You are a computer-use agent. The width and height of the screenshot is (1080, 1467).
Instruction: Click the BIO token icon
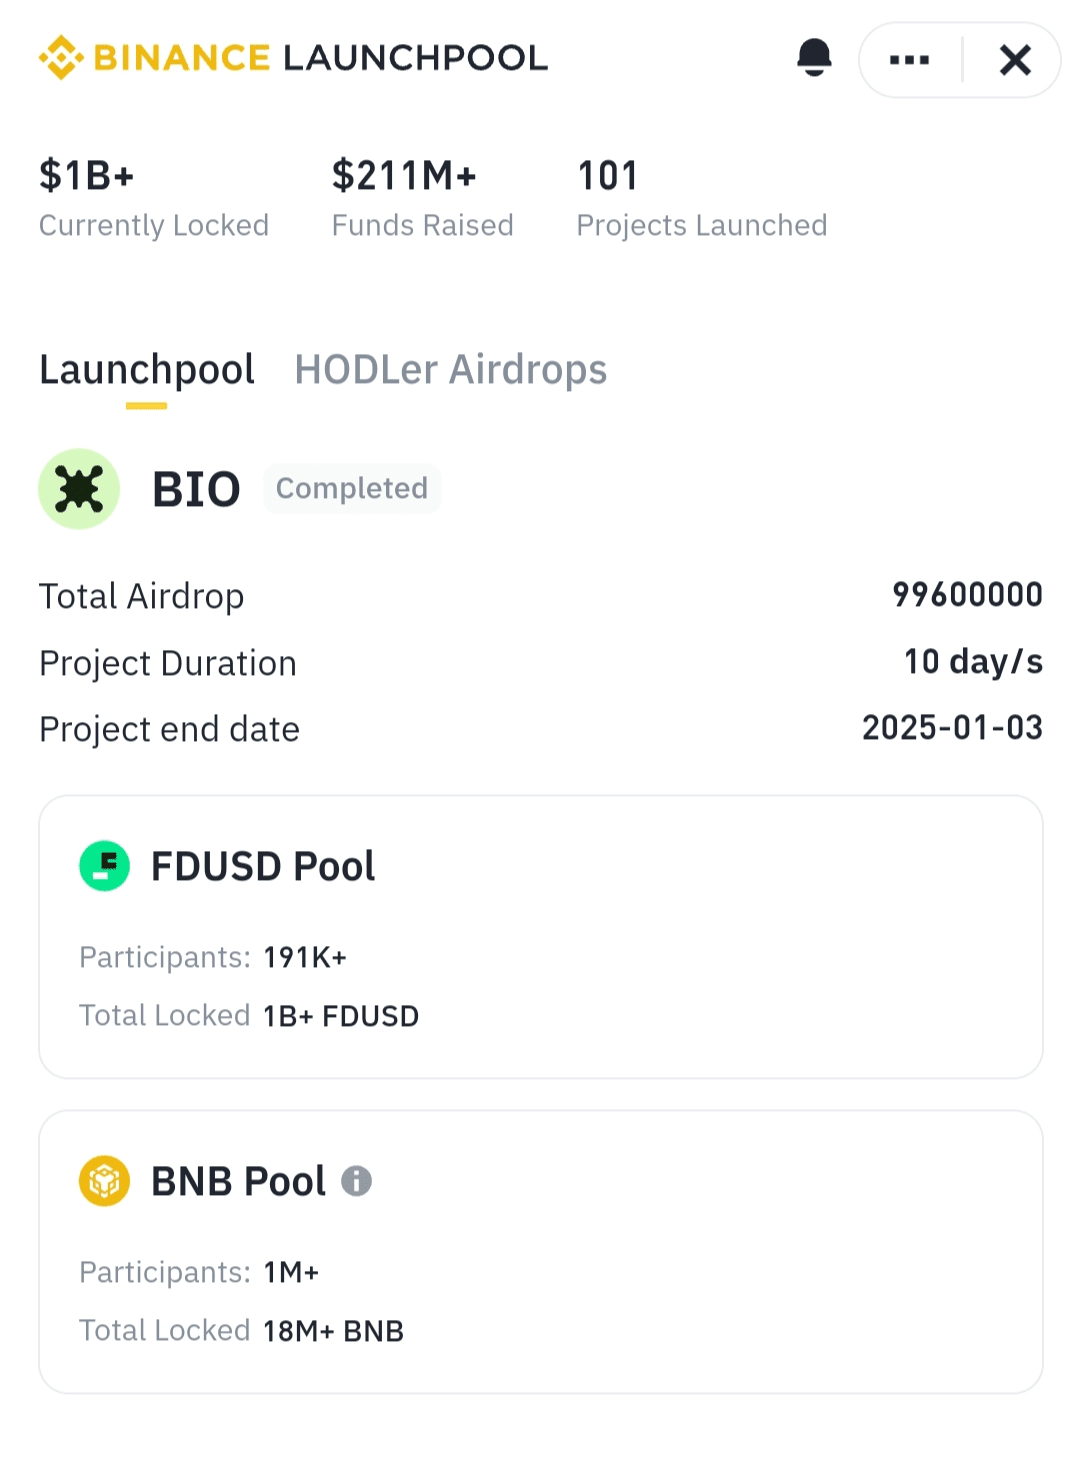point(79,489)
